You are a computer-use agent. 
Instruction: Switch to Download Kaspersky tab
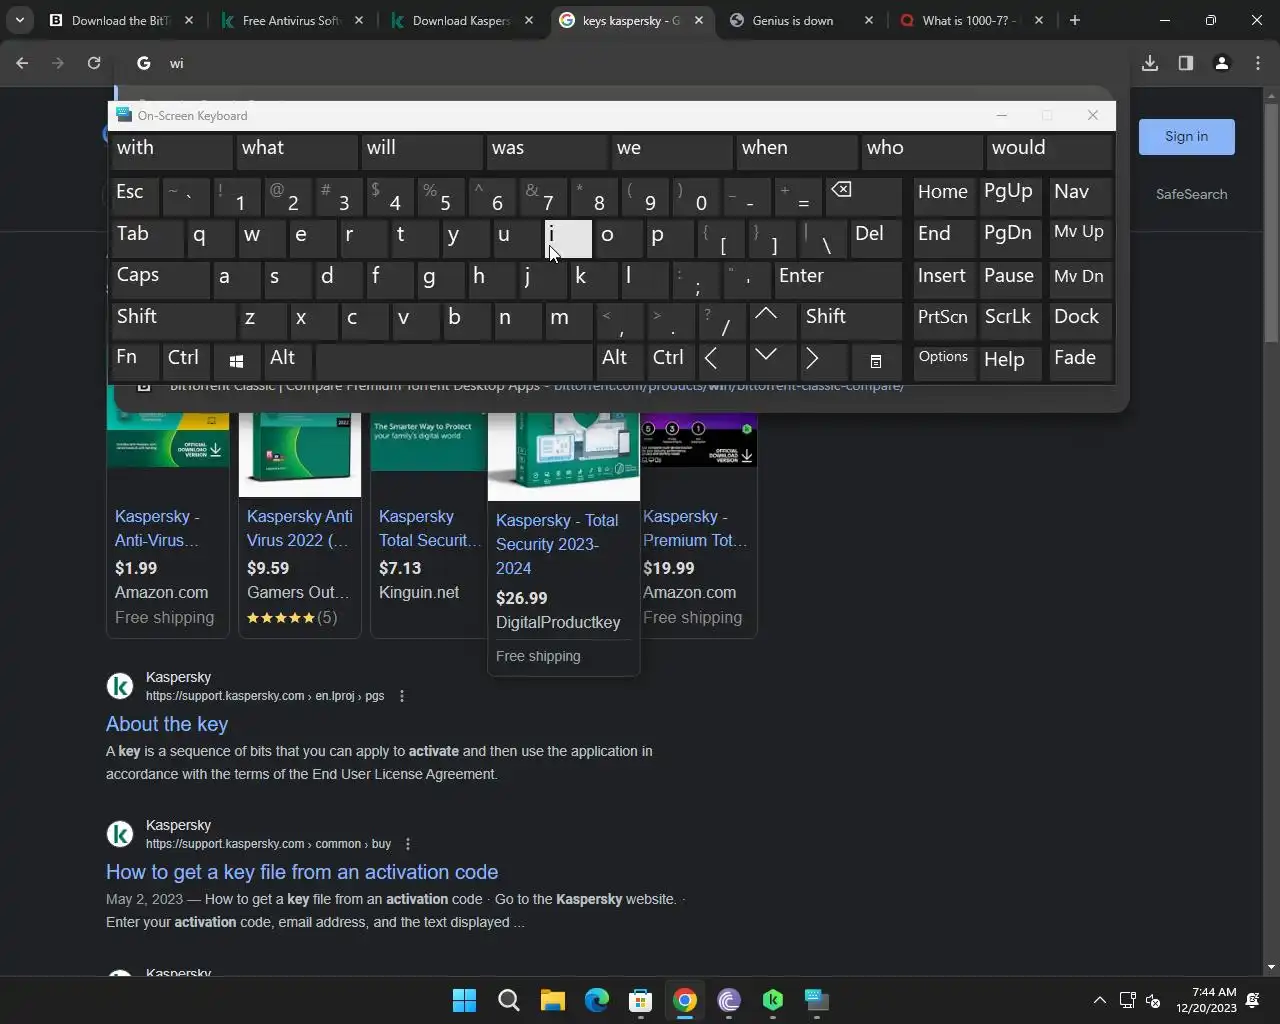coord(460,20)
